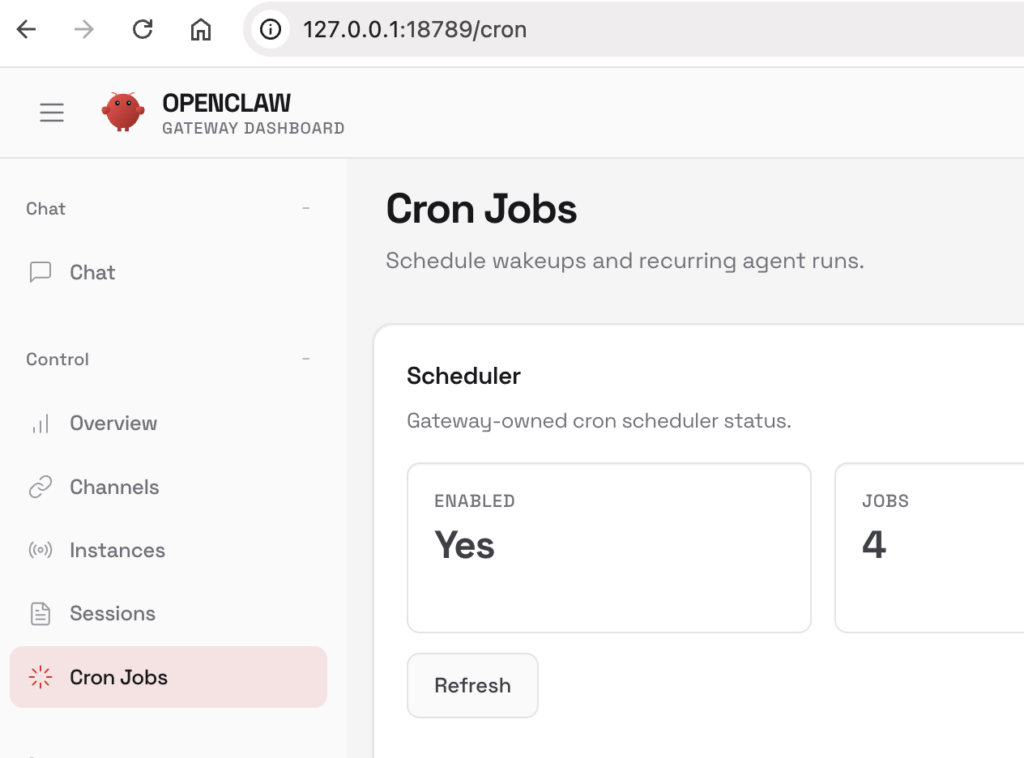The width and height of the screenshot is (1024, 758).
Task: Click the Cron Jobs spinner icon
Action: (40, 677)
